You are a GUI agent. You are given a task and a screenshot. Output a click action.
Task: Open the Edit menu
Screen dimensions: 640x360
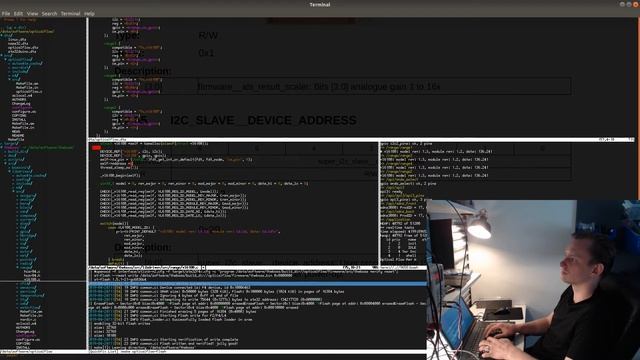pos(18,13)
